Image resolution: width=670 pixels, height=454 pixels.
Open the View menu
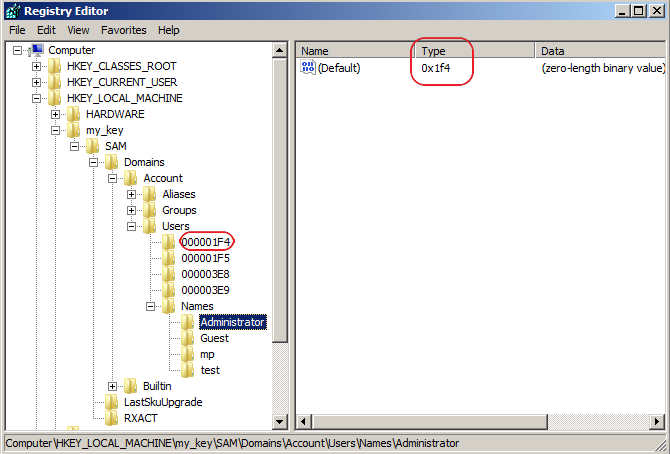[78, 30]
